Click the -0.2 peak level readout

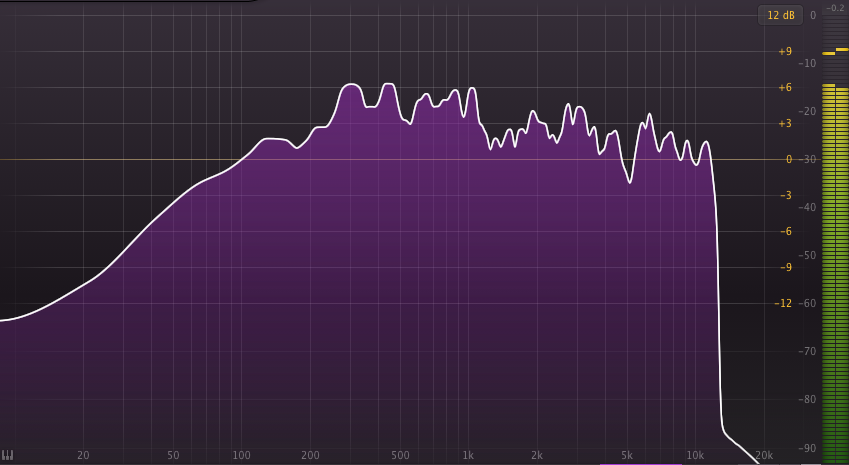click(835, 8)
